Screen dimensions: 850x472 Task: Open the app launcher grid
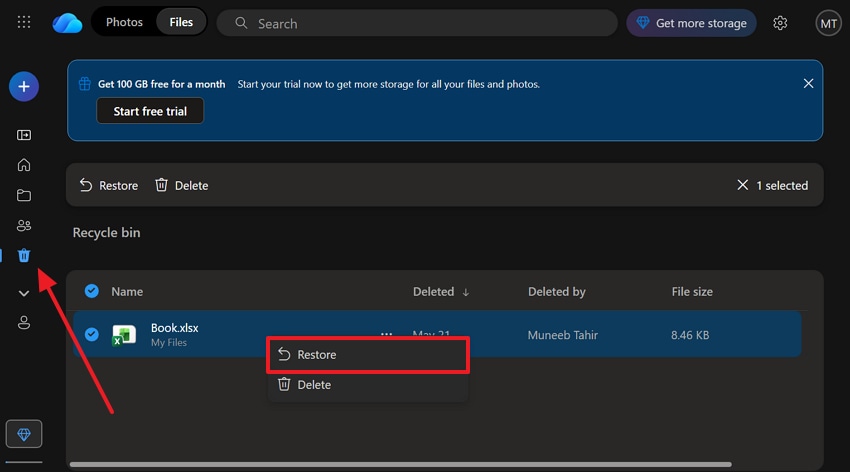tap(24, 22)
